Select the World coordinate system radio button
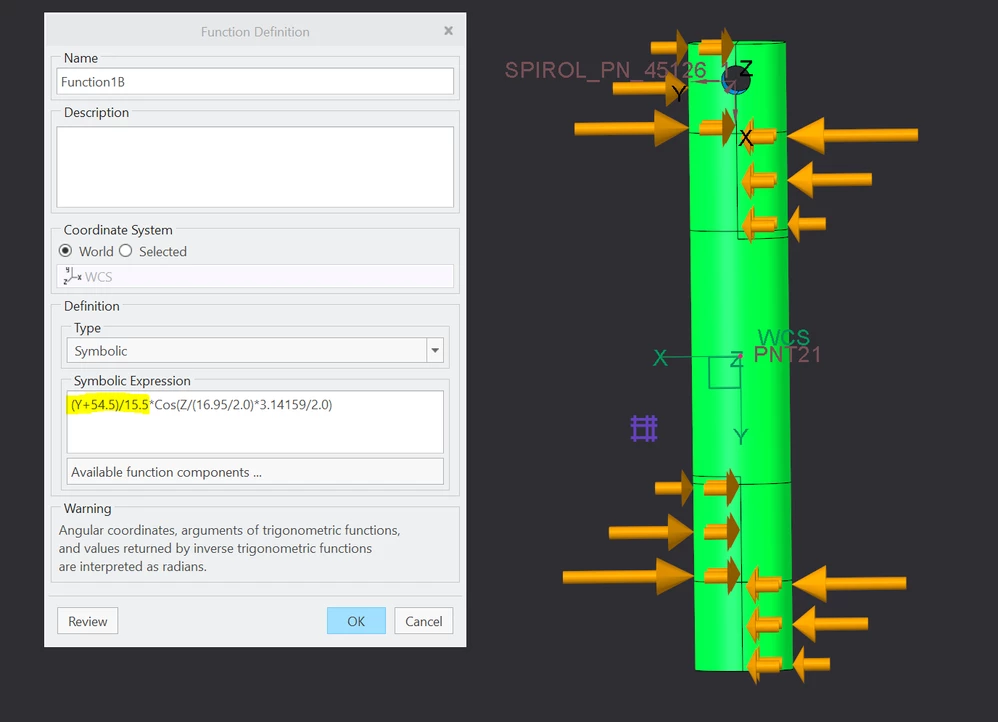 [64, 251]
